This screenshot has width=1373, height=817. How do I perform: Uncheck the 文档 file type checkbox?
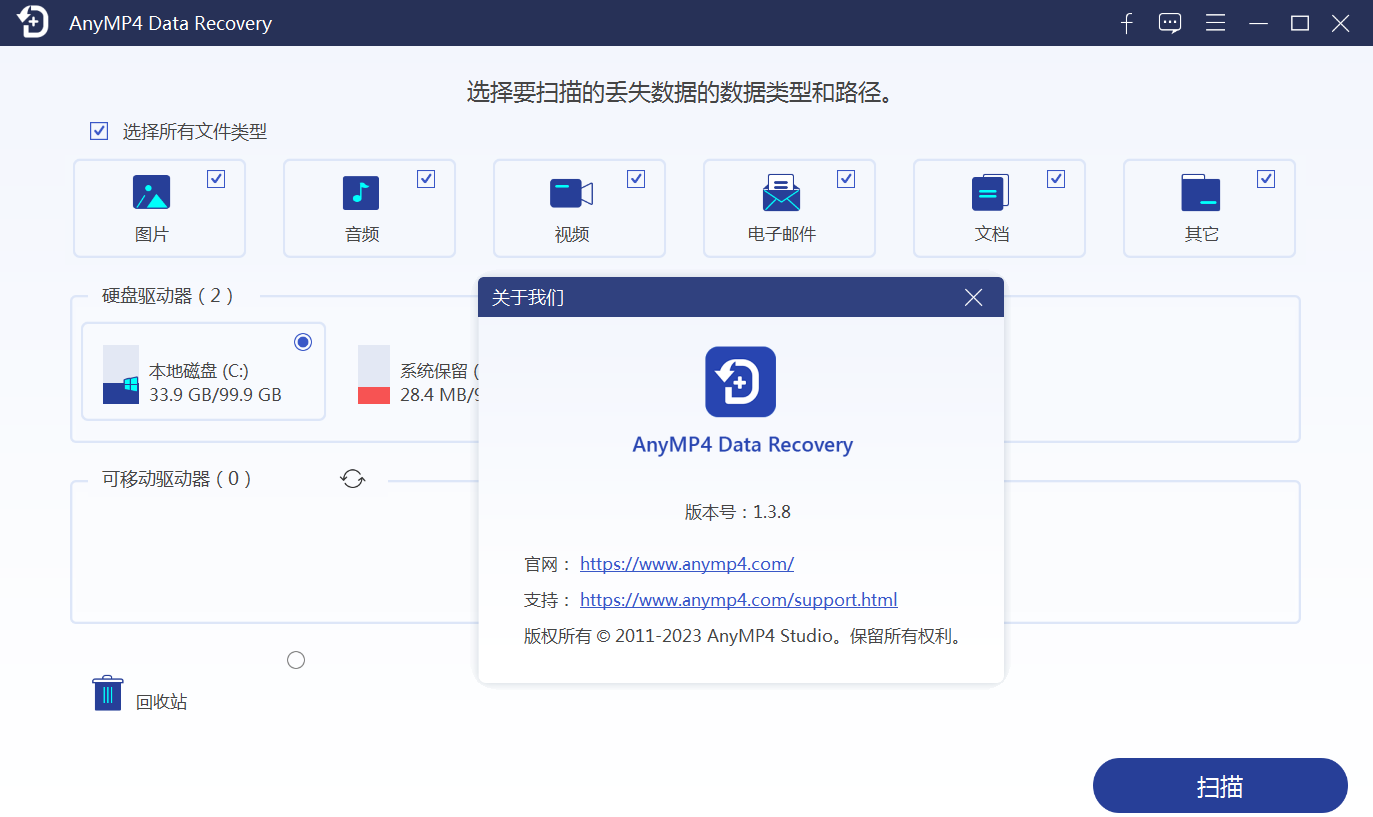click(1056, 179)
